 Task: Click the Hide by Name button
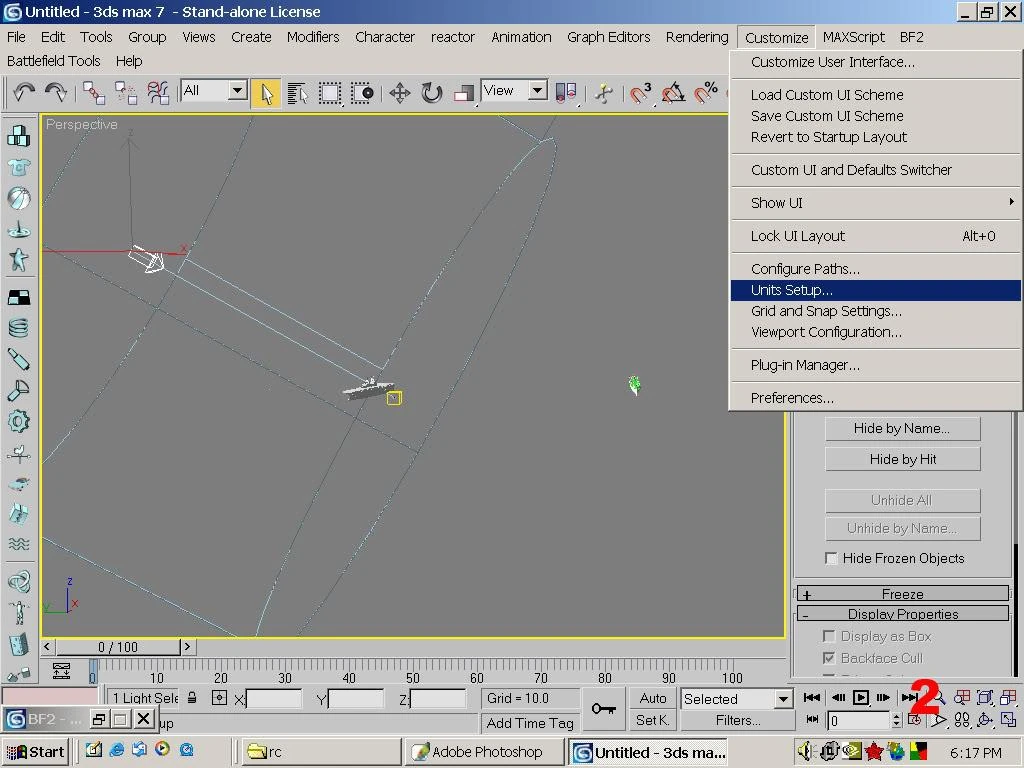pyautogui.click(x=902, y=428)
